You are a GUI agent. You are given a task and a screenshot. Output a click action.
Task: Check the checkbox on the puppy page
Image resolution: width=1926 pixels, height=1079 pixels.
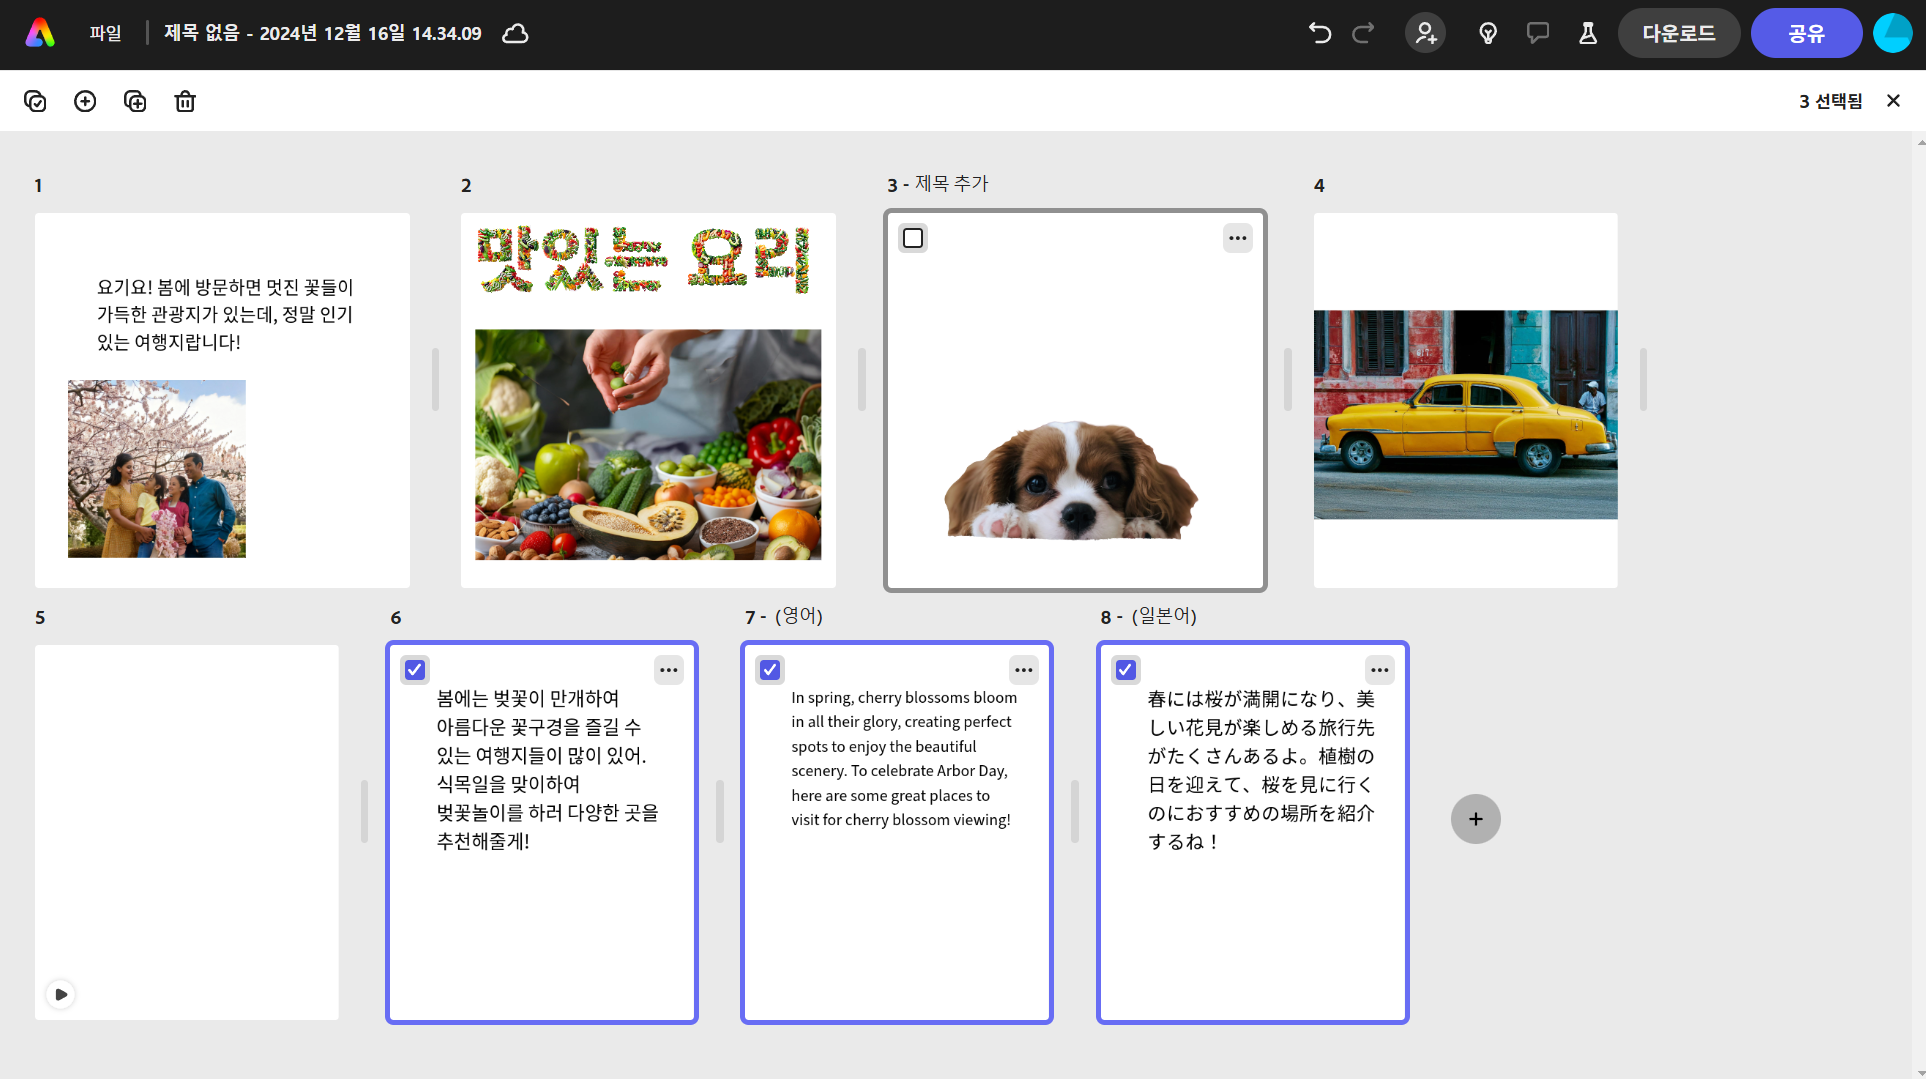click(913, 238)
